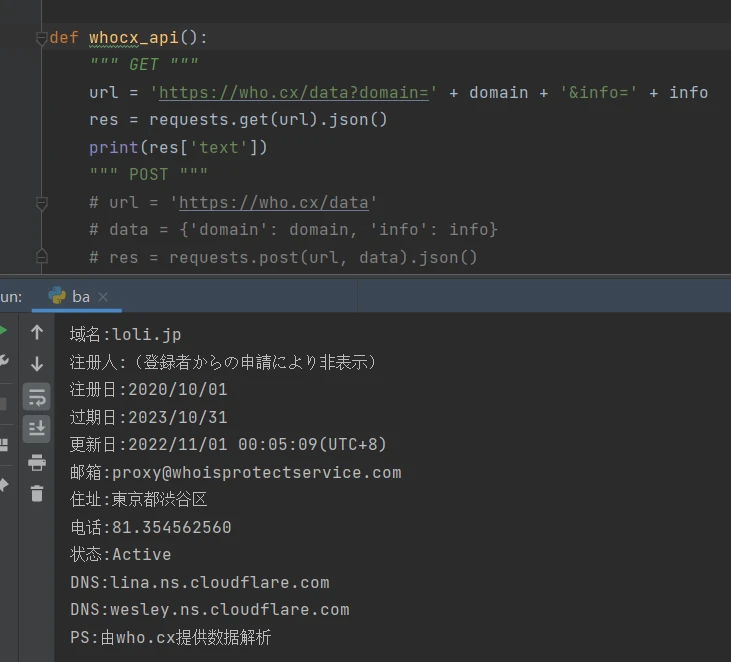
Task: Rerun the script with the green play icon
Action: pos(3,331)
